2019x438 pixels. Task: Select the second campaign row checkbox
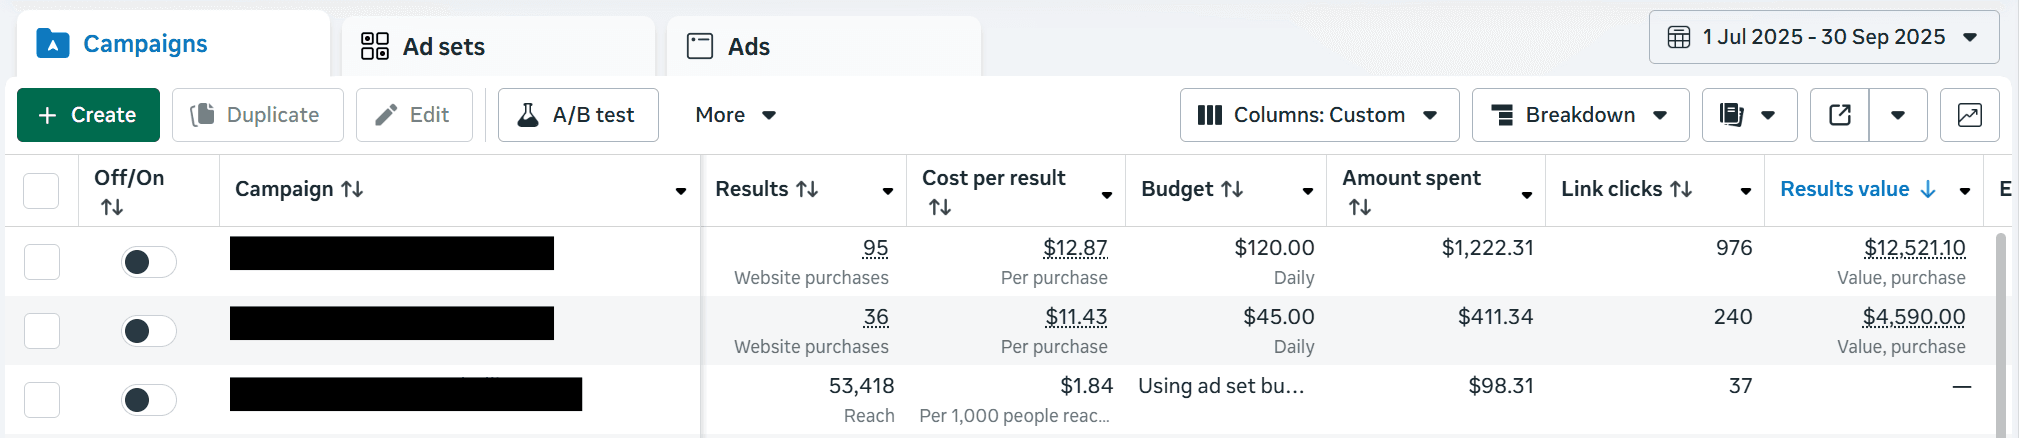[x=42, y=331]
